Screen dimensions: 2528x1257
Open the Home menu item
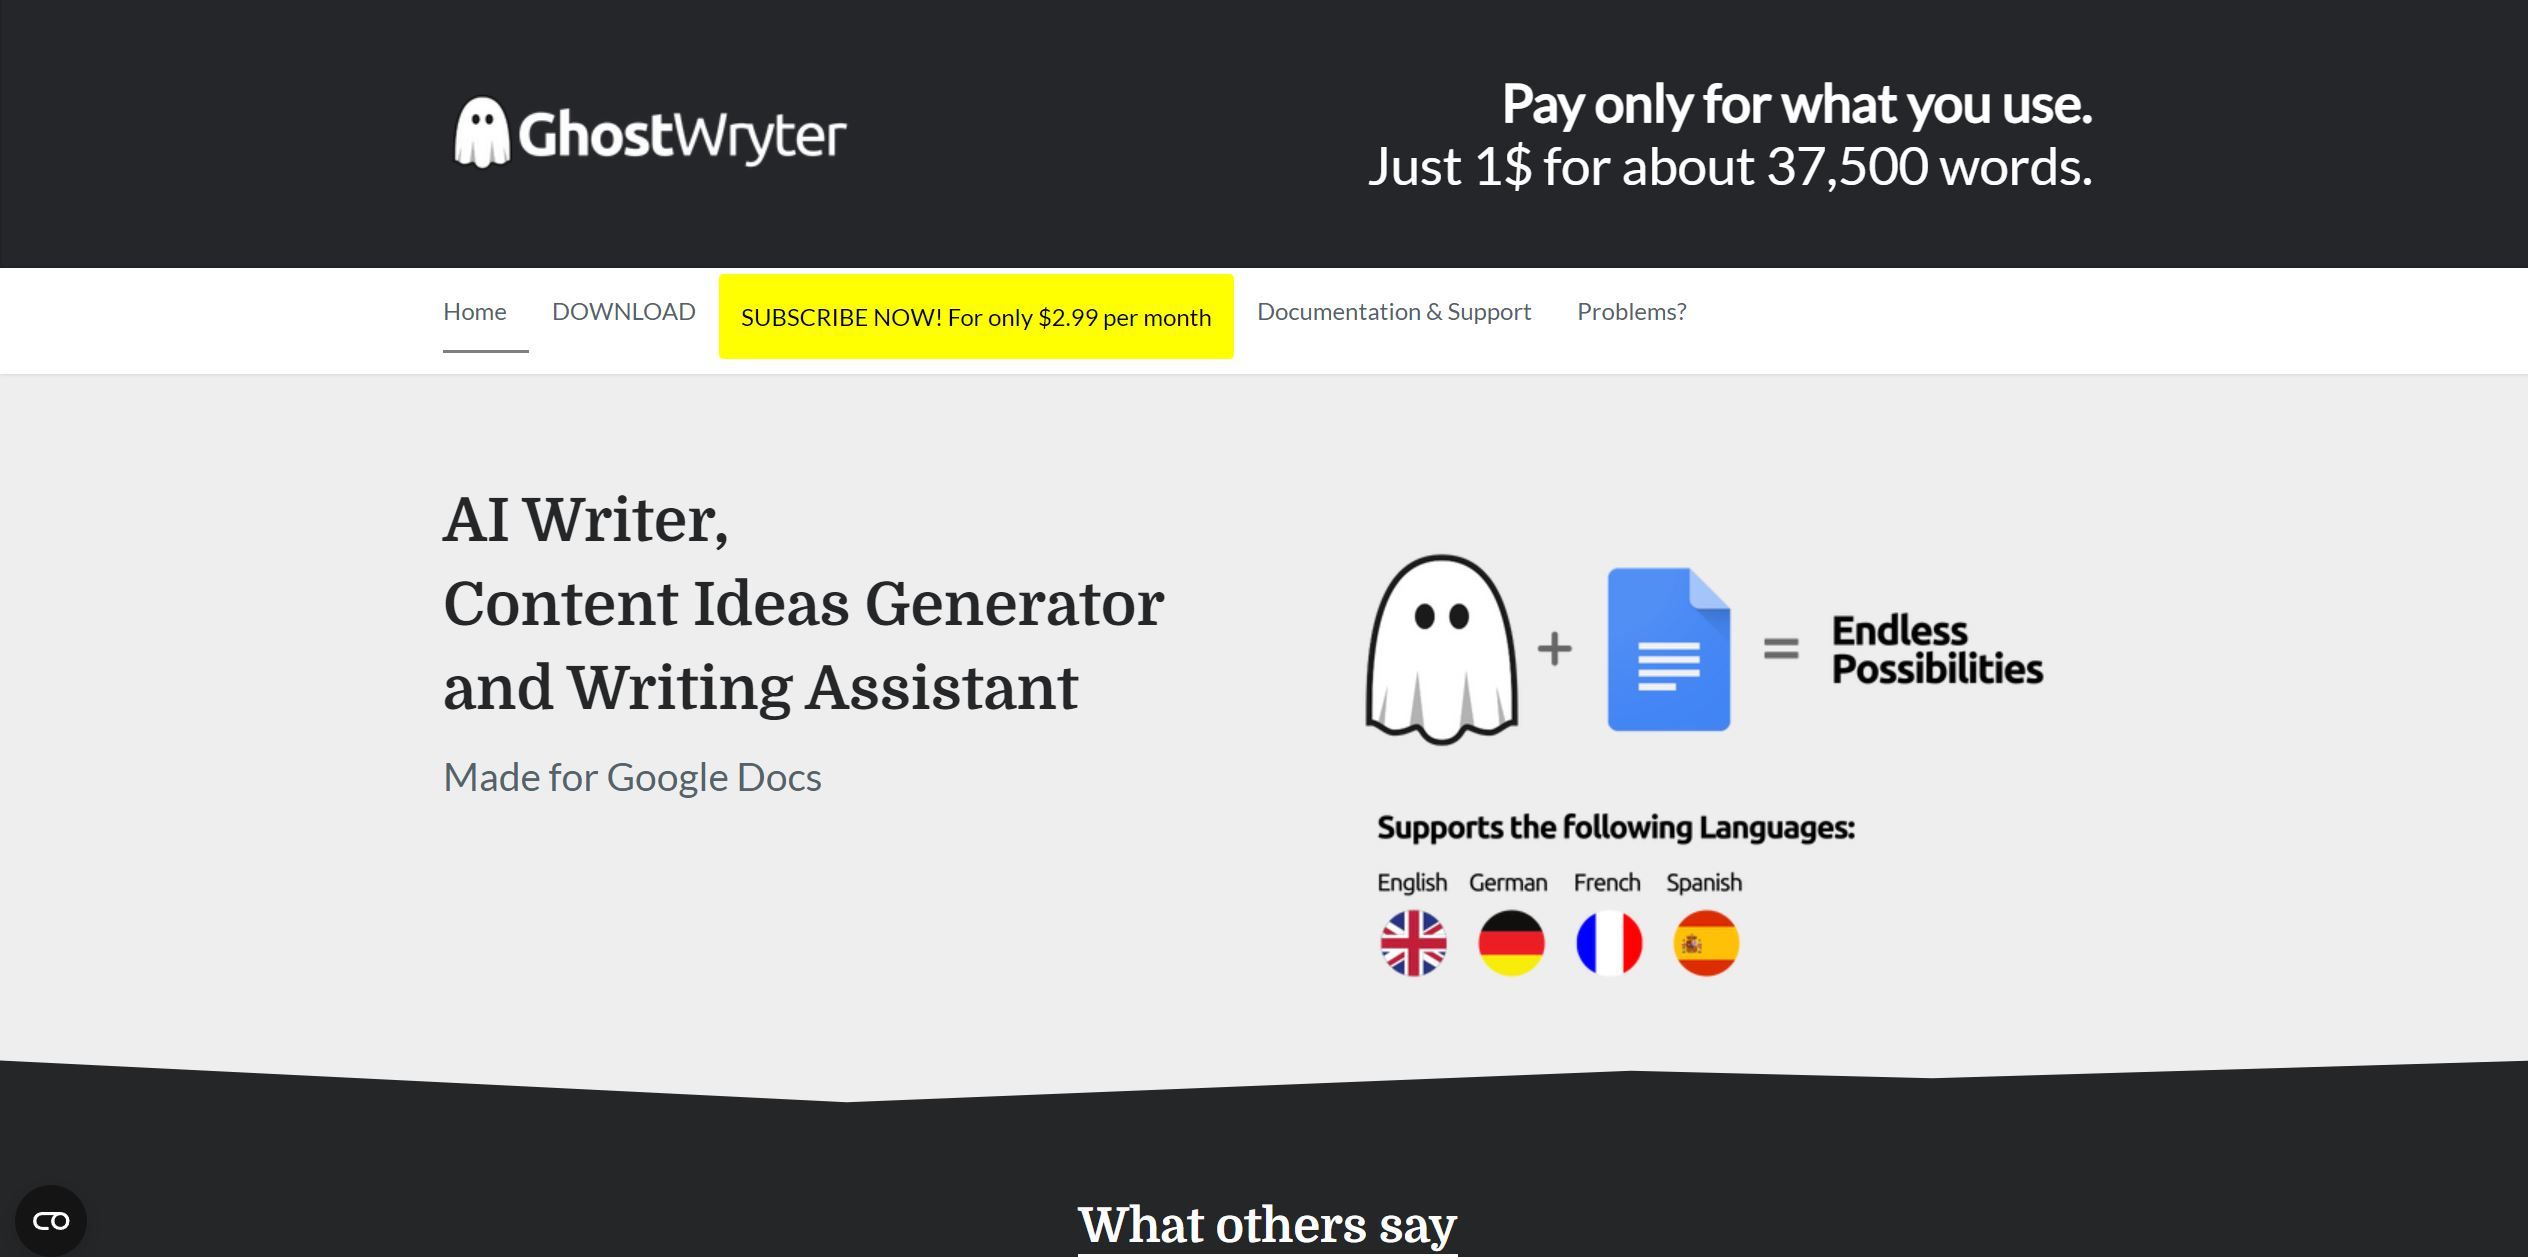(475, 312)
